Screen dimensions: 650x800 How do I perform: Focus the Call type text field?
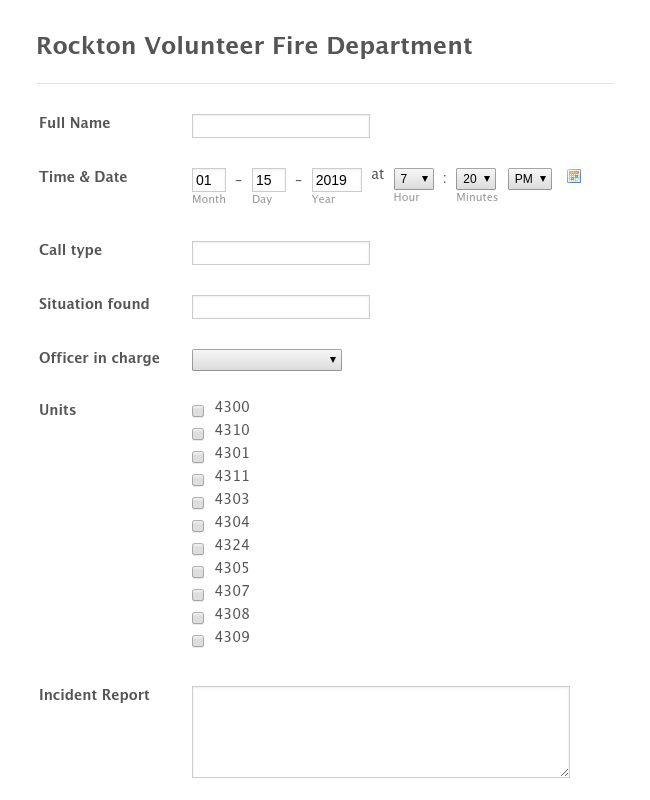pos(281,253)
